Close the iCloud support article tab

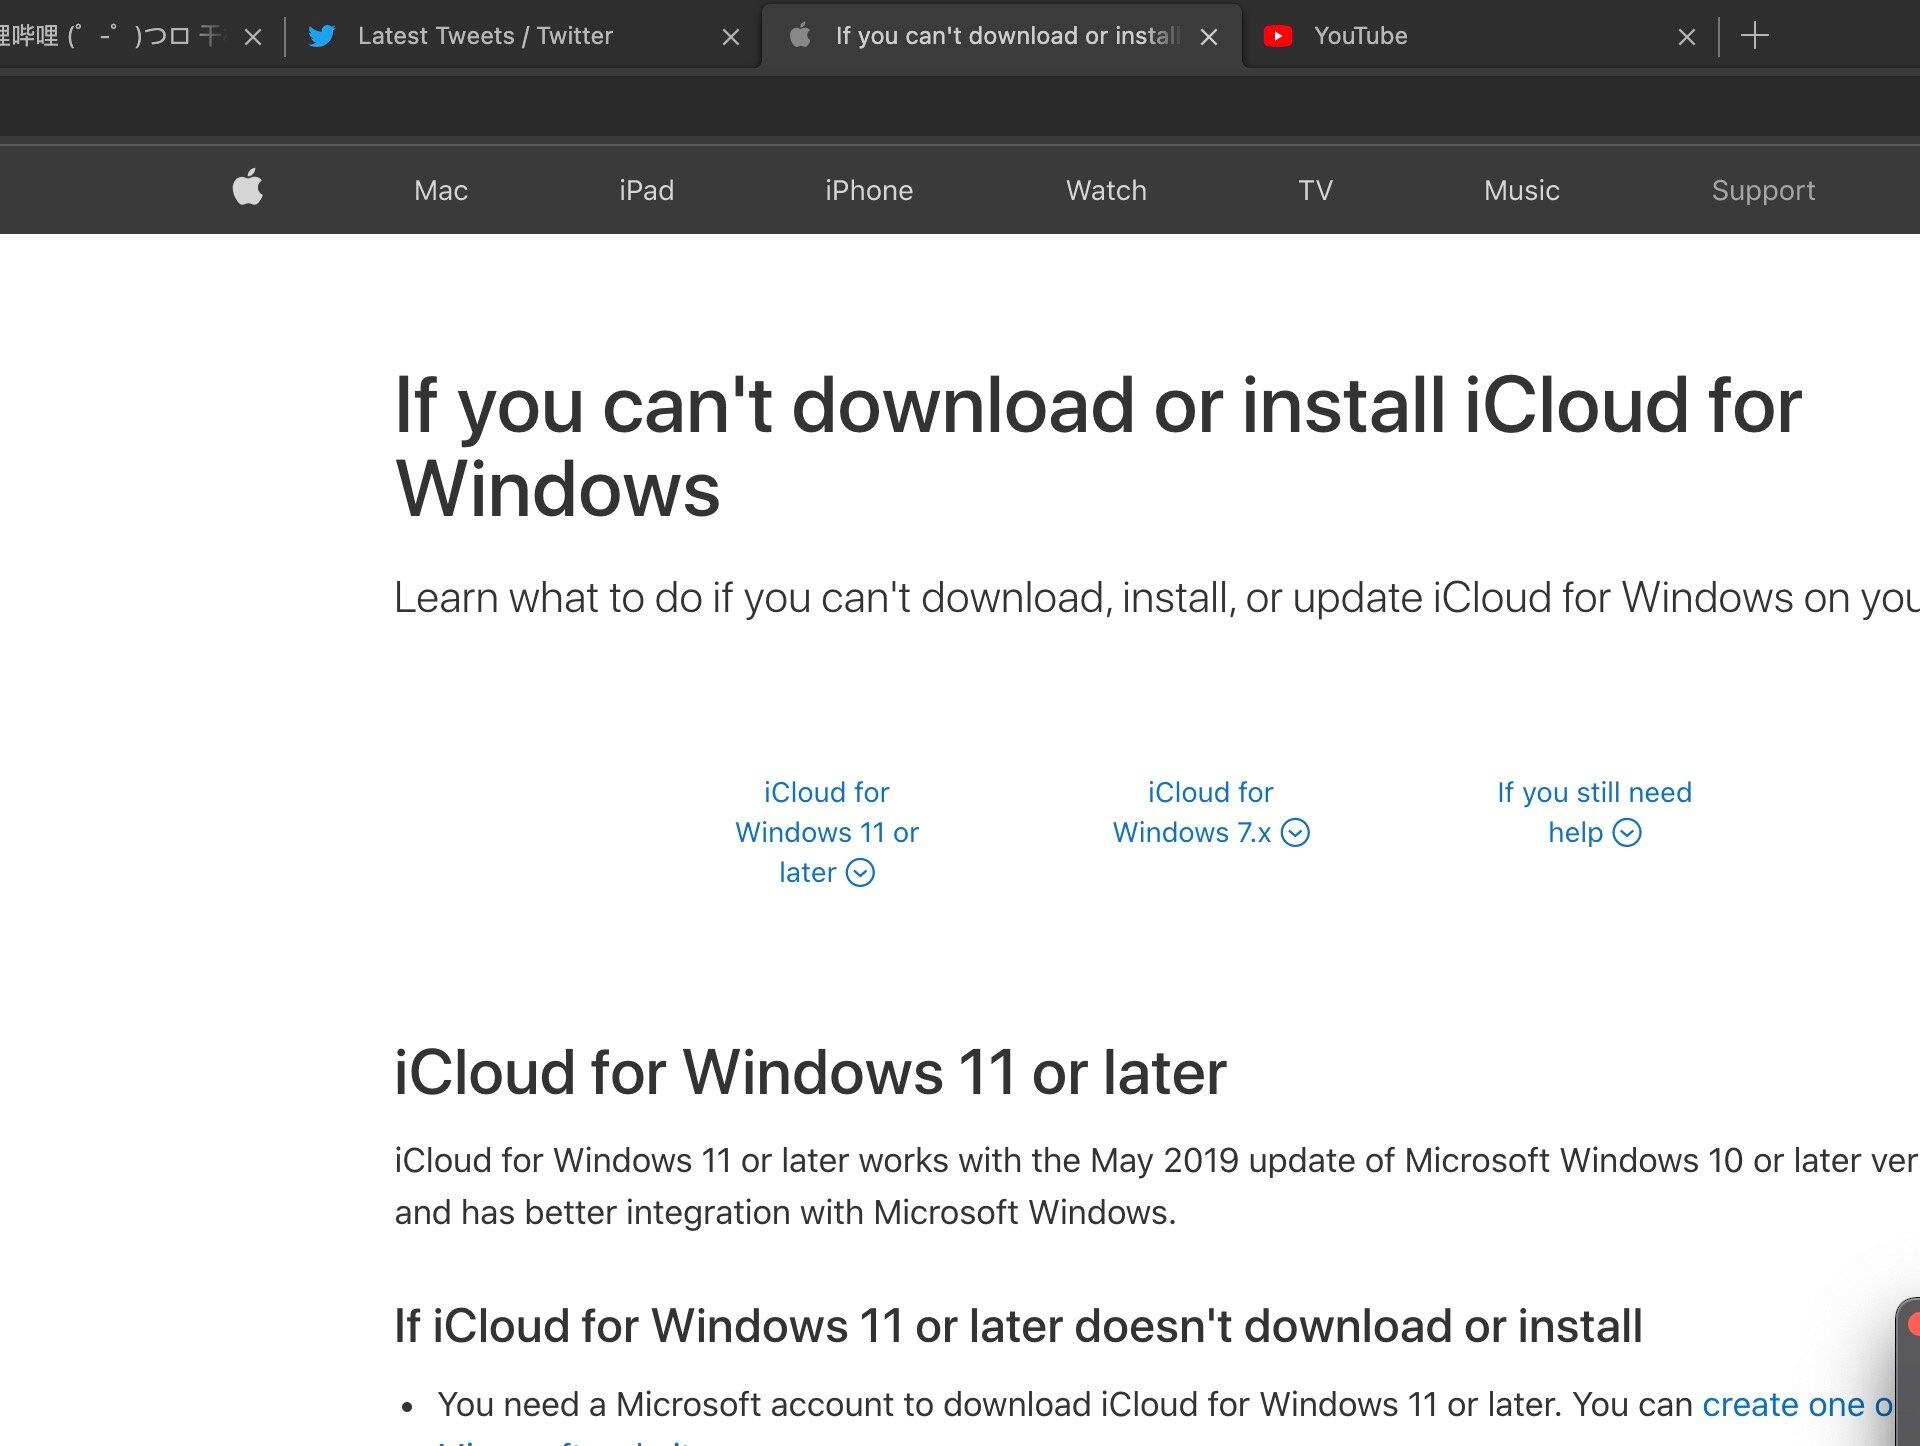click(1209, 38)
